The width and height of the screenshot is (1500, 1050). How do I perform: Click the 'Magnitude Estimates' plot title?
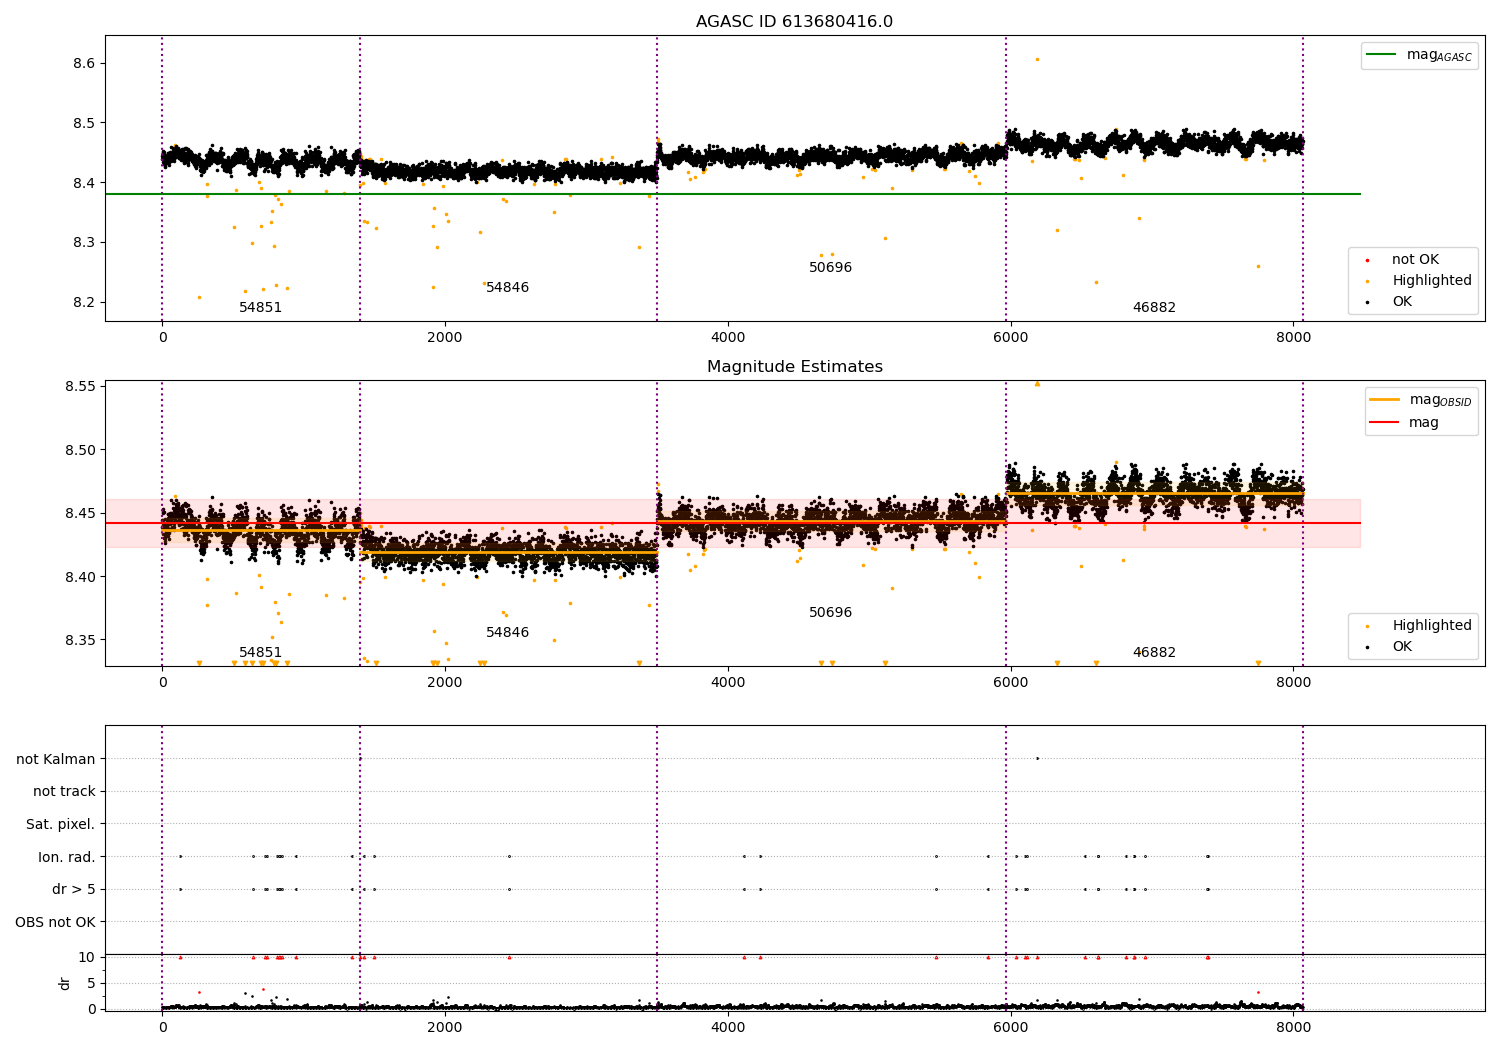794,367
